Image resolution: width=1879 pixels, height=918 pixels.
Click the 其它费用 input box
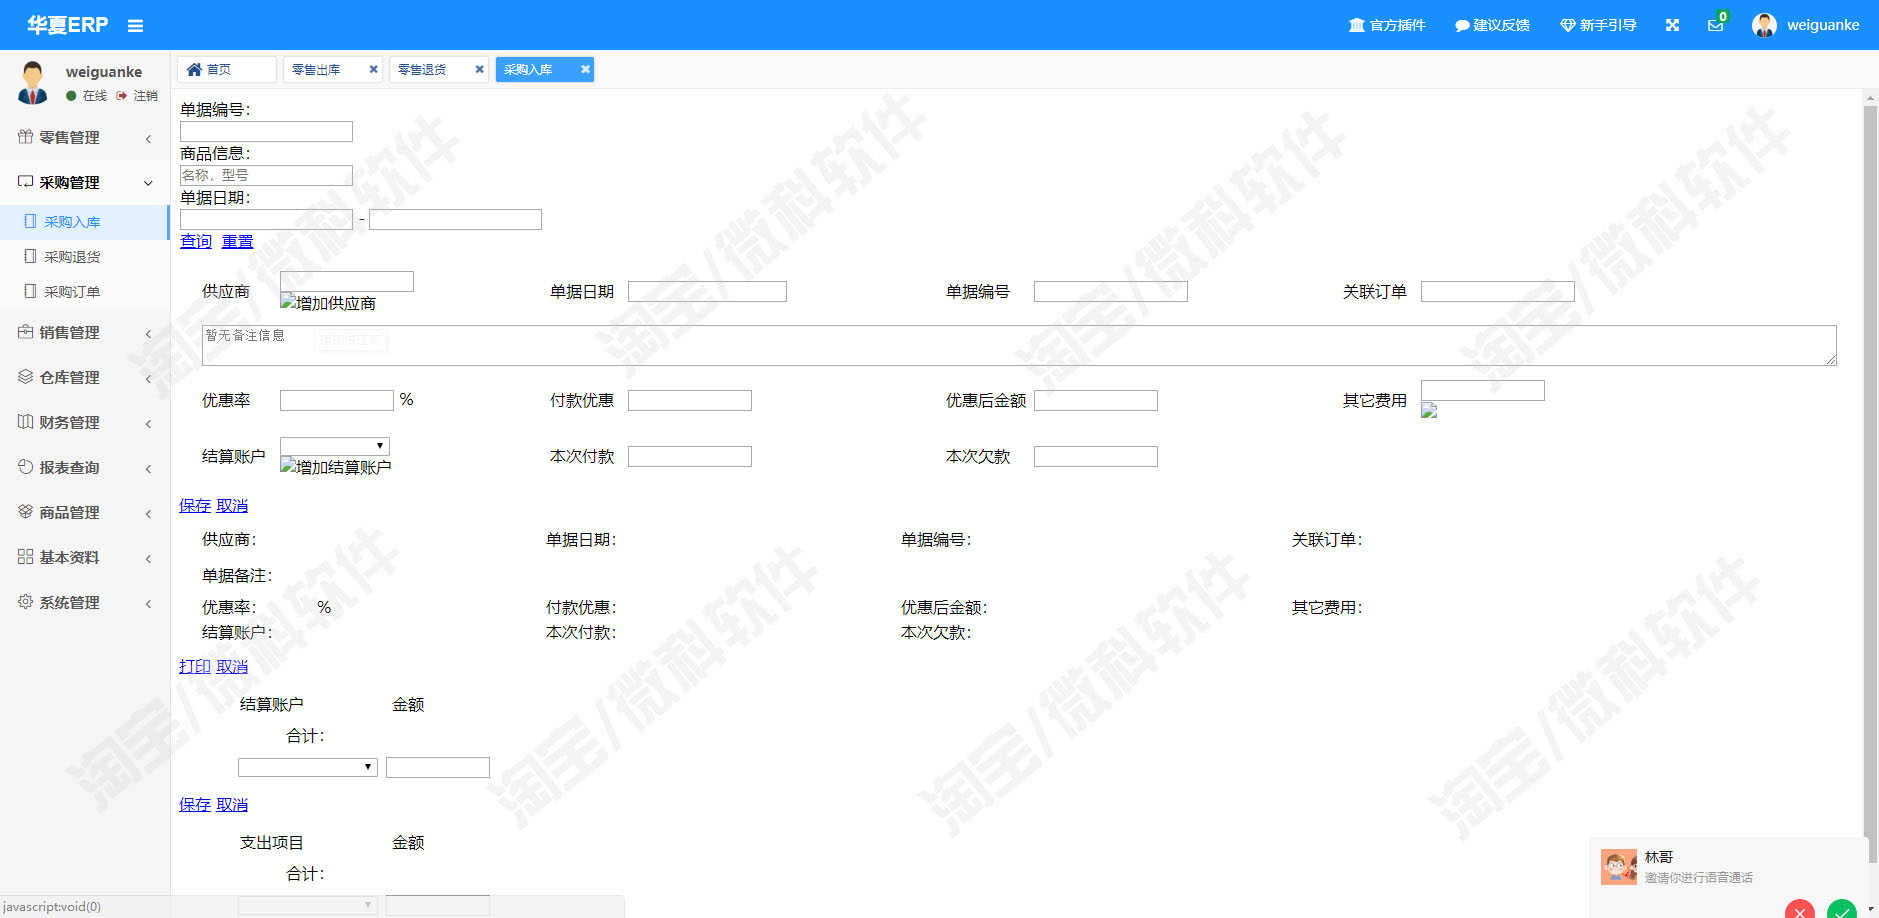[x=1483, y=390]
